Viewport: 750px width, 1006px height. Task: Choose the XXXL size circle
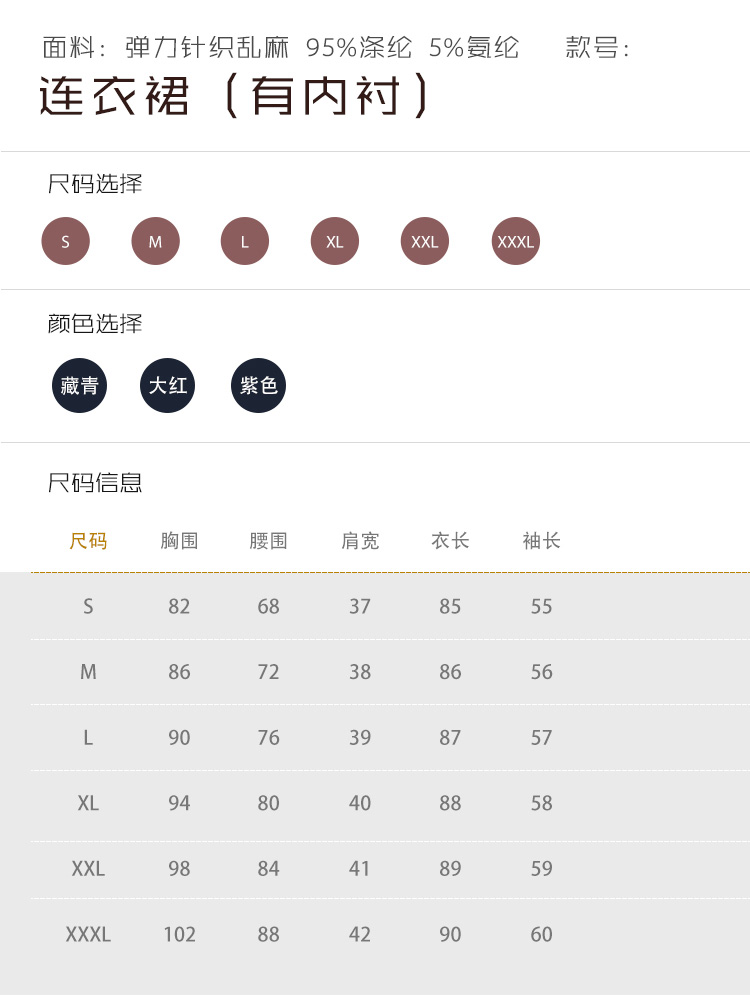(516, 241)
